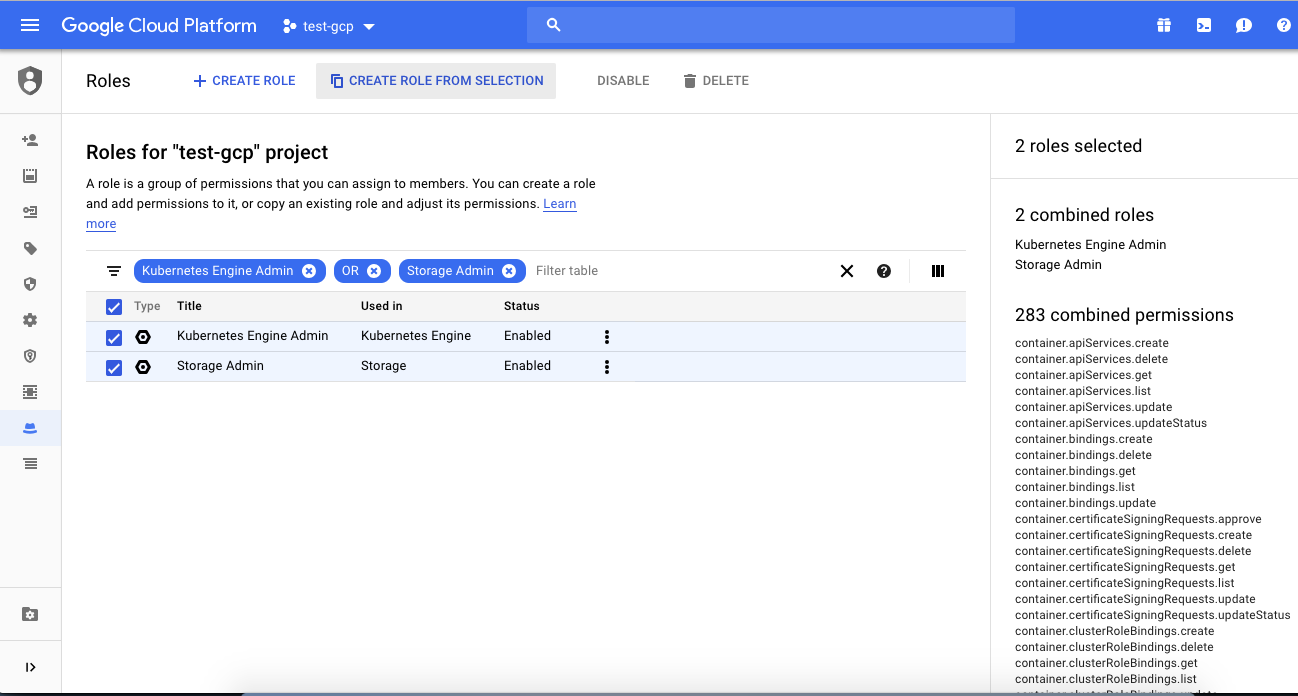Image resolution: width=1298 pixels, height=696 pixels.
Task: Clear all filters with the X icon
Action: (x=847, y=271)
